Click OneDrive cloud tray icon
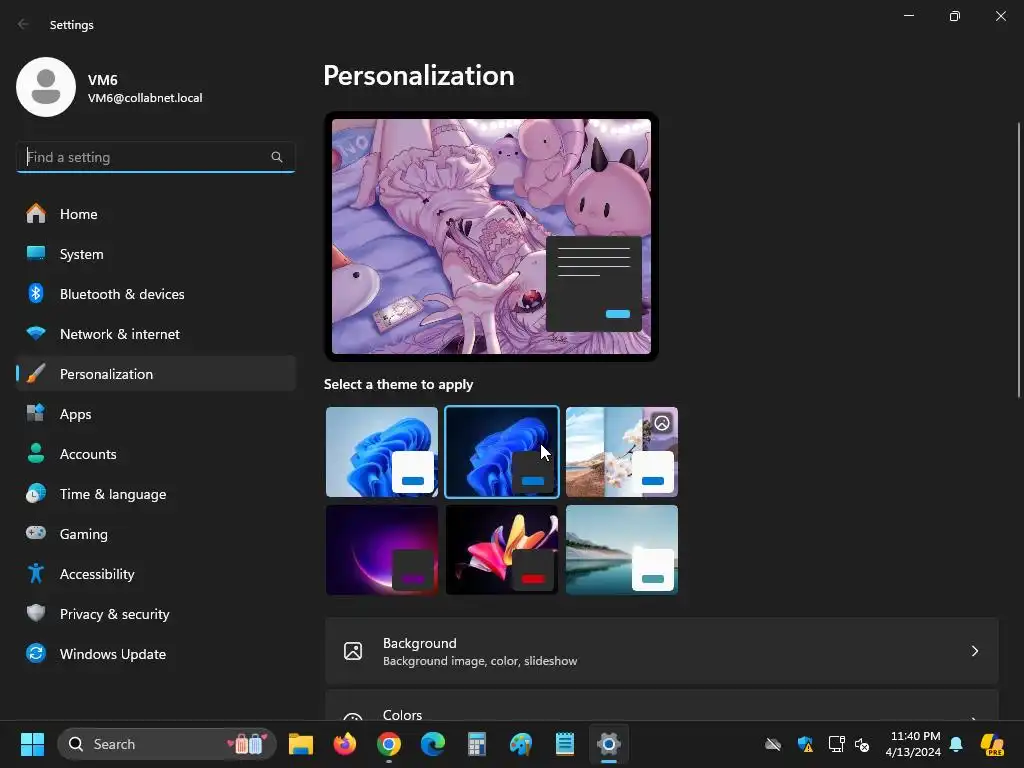This screenshot has width=1024, height=768. tap(773, 744)
